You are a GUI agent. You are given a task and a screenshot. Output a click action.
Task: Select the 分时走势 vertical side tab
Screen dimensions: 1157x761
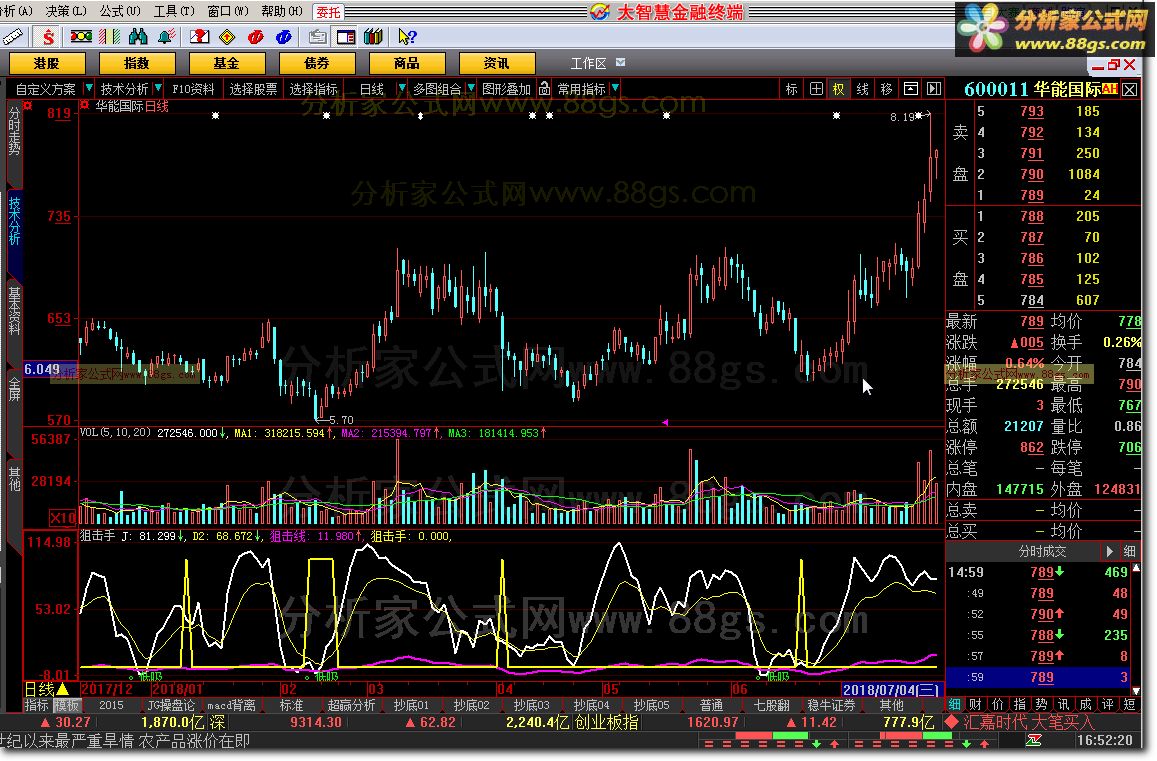pos(14,131)
